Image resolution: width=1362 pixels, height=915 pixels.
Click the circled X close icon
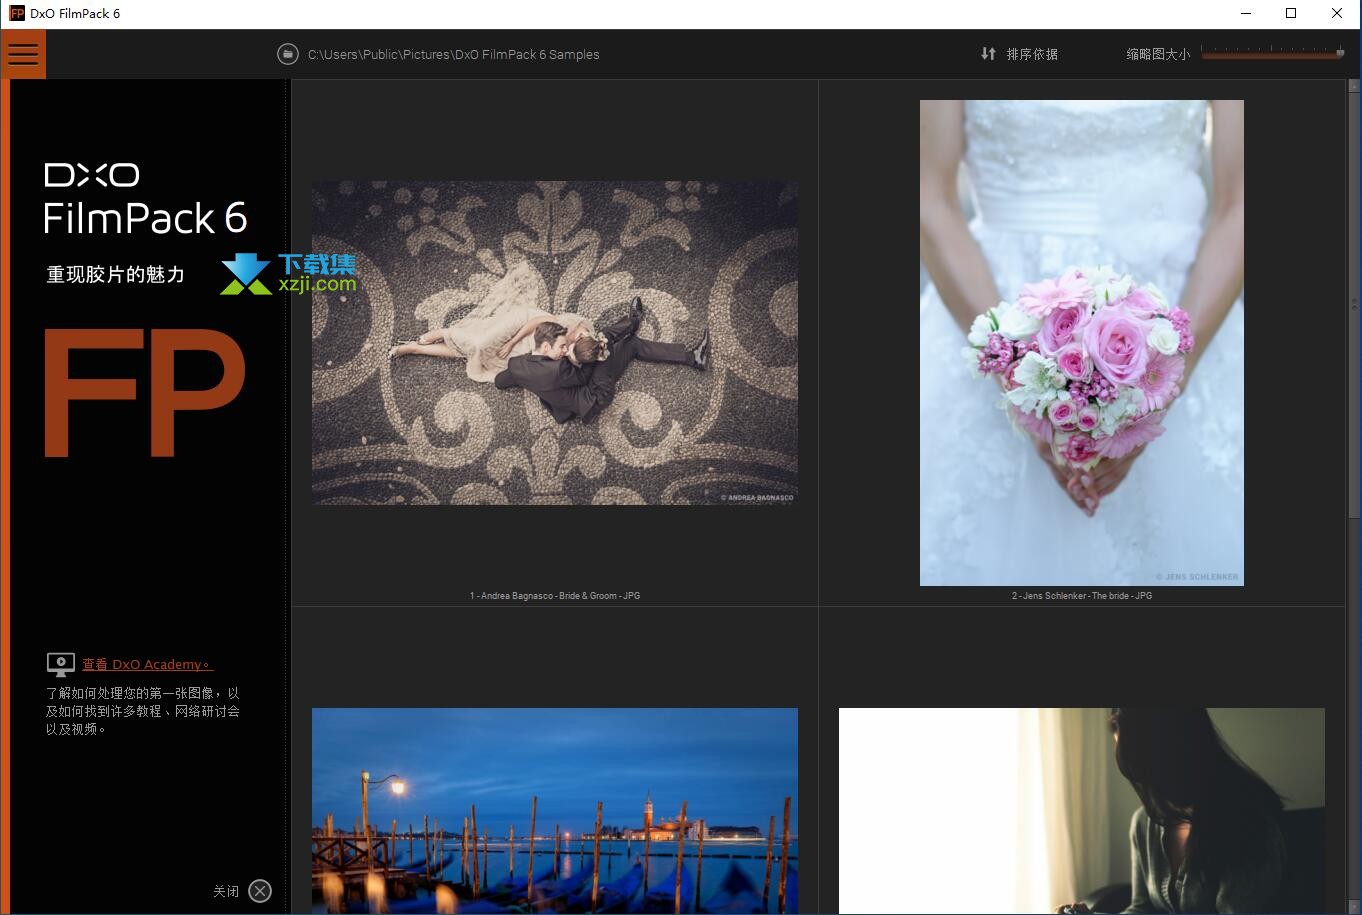[260, 891]
